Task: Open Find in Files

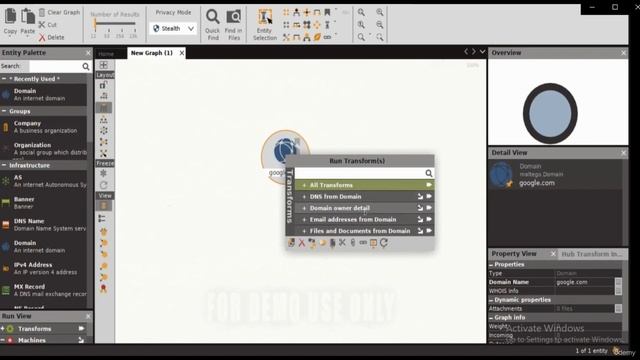Action: coord(233,24)
